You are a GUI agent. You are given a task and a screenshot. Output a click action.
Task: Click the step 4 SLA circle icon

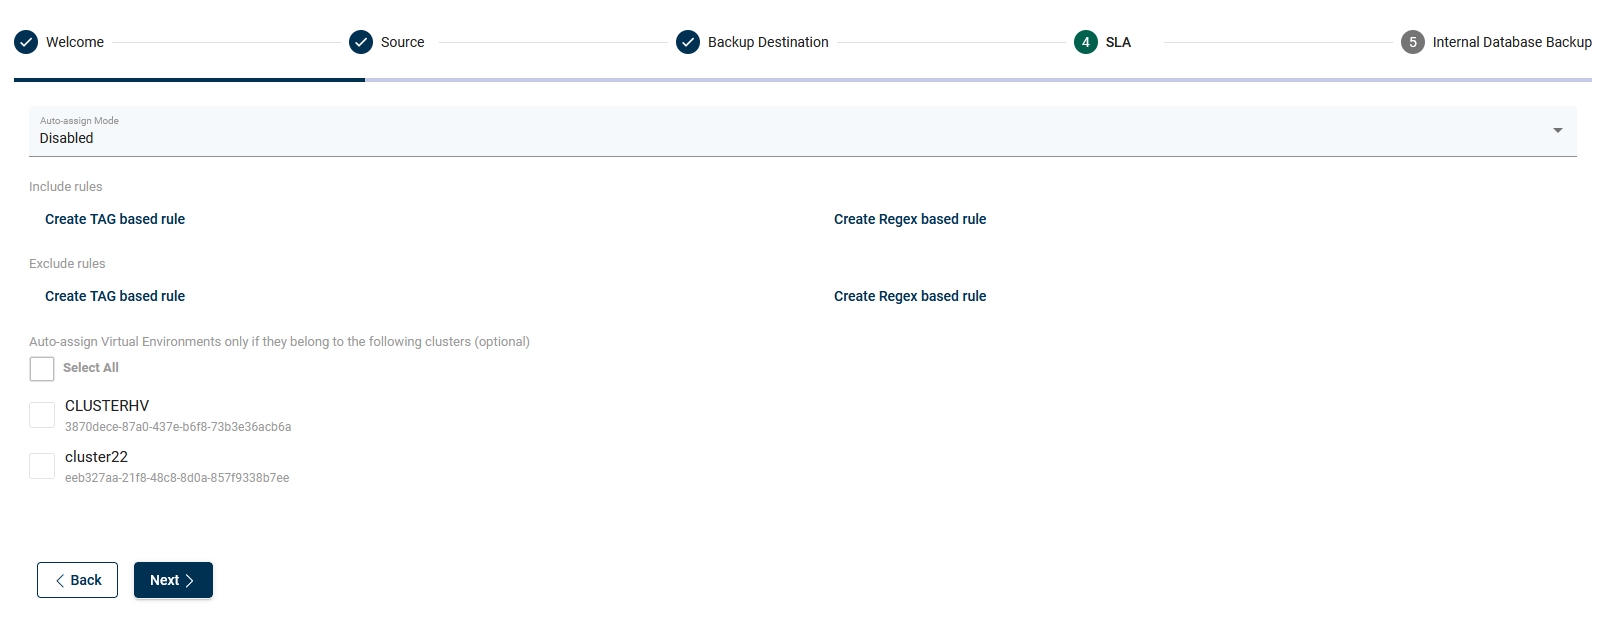(x=1086, y=42)
